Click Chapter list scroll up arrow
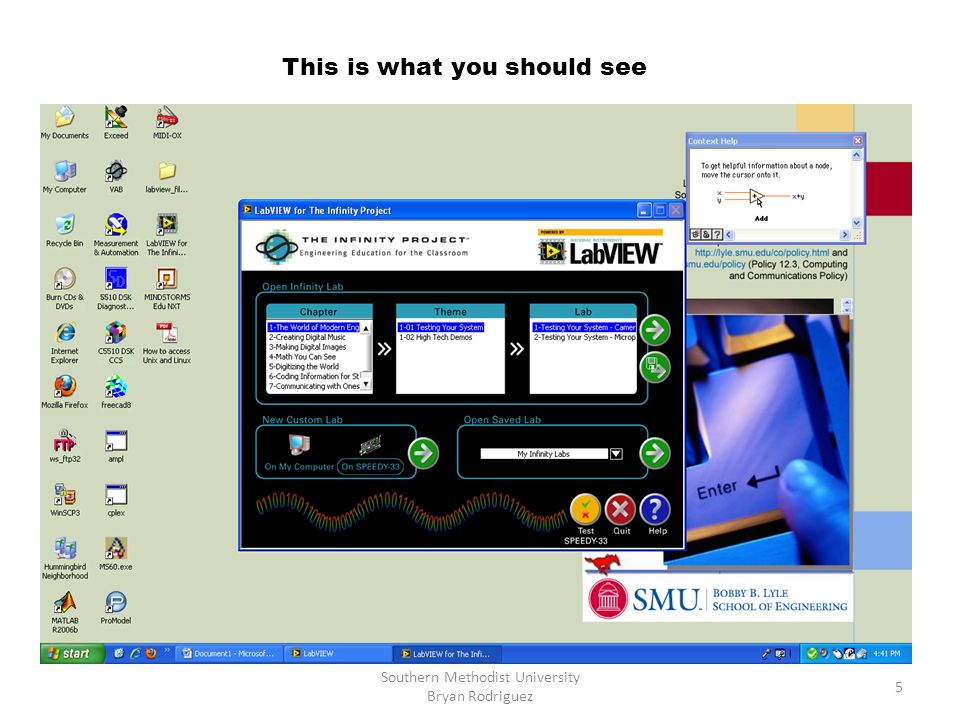960x720 pixels. tap(366, 328)
